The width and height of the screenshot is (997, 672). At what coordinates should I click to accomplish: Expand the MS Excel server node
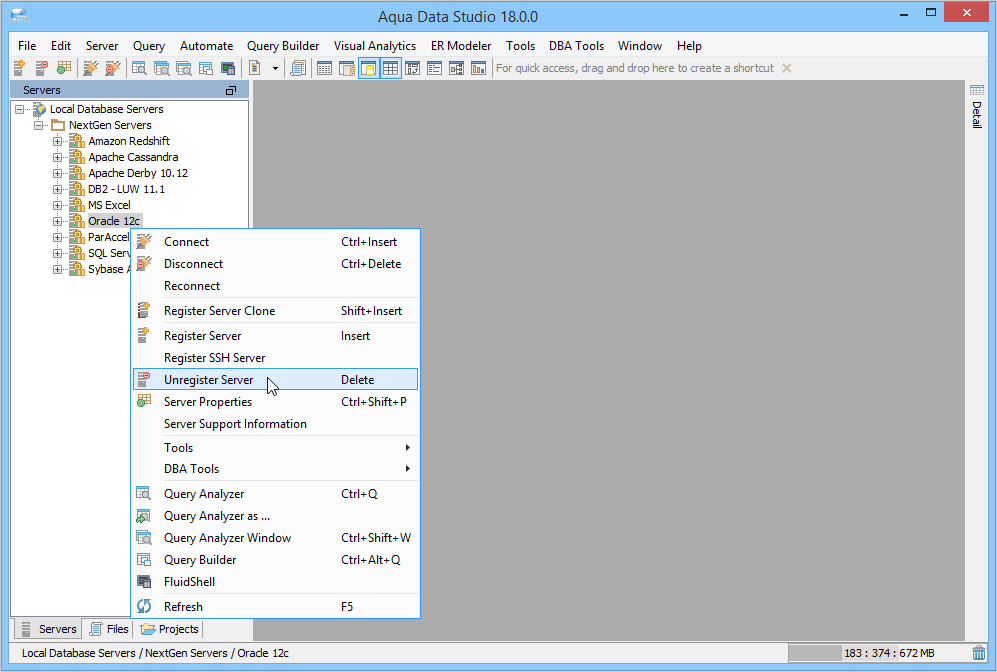click(57, 205)
